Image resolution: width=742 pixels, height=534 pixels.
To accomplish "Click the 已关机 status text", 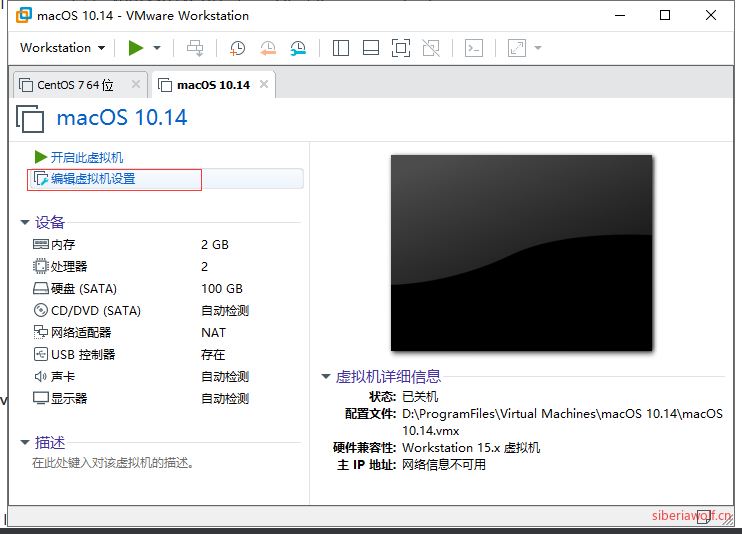I will (420, 397).
